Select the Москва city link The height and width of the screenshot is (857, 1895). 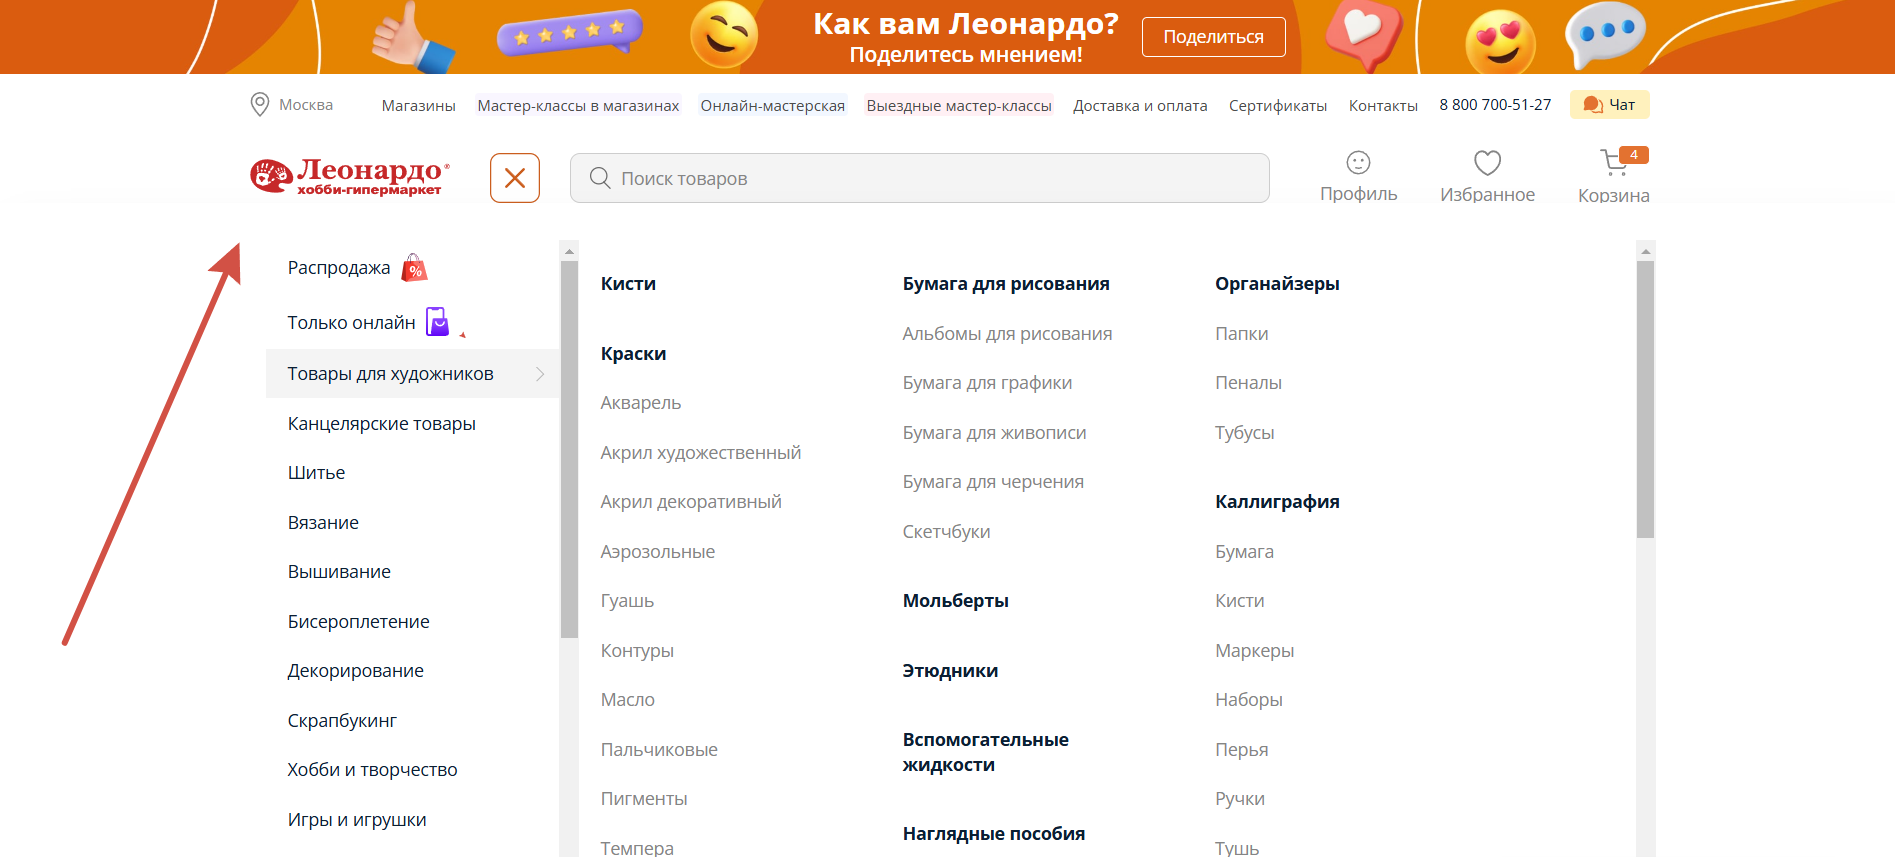click(306, 105)
